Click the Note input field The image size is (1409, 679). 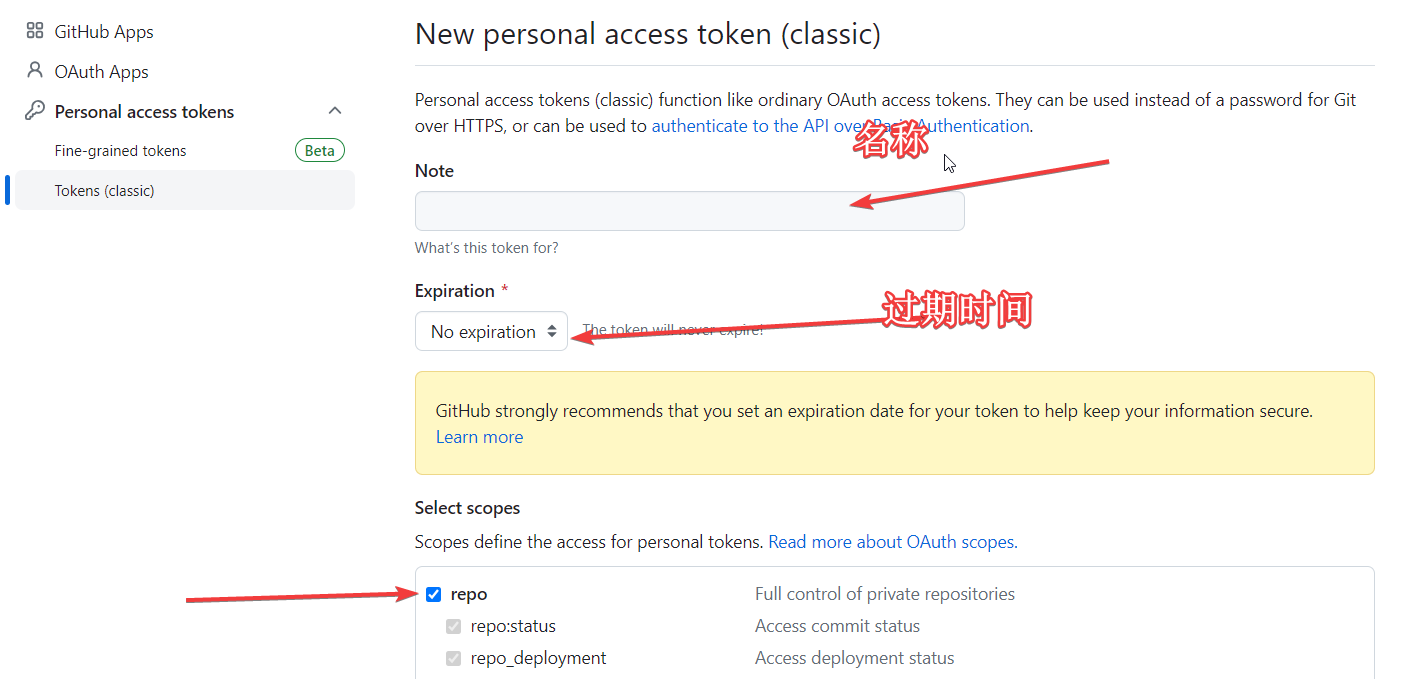[x=689, y=211]
